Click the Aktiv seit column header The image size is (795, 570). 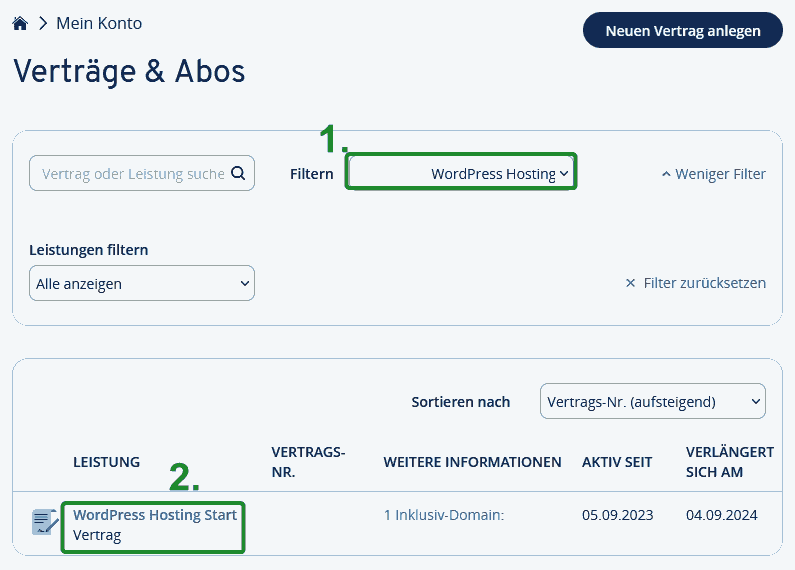click(x=617, y=462)
